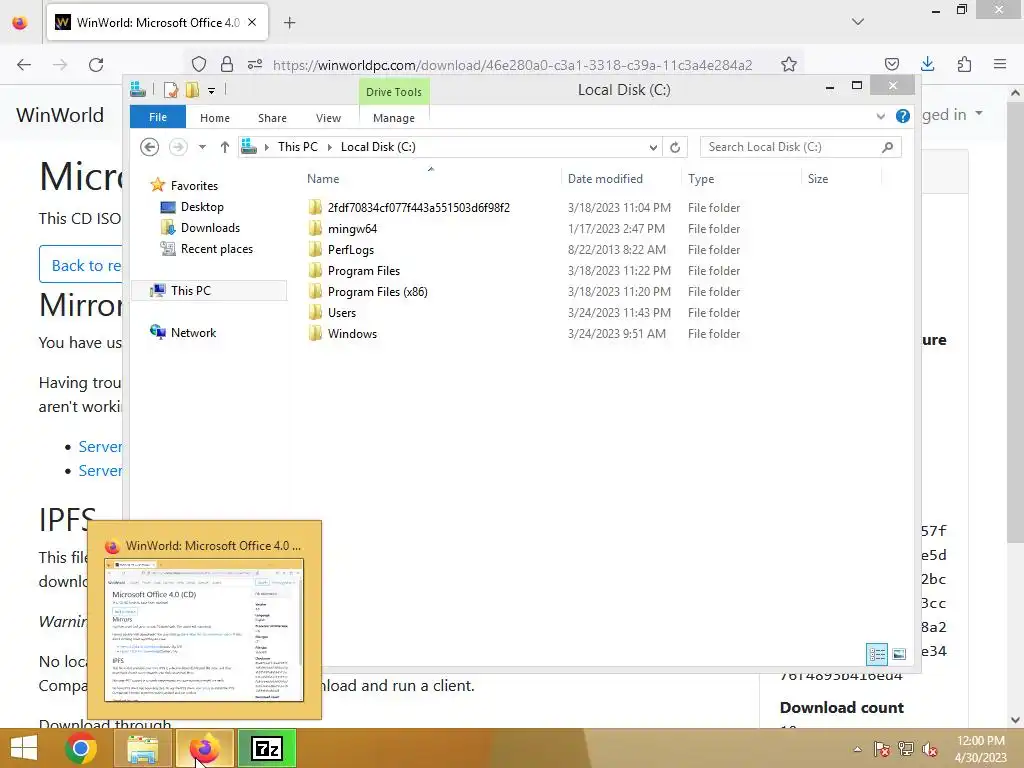
Task: Show hidden tray icons arrow
Action: 857,749
